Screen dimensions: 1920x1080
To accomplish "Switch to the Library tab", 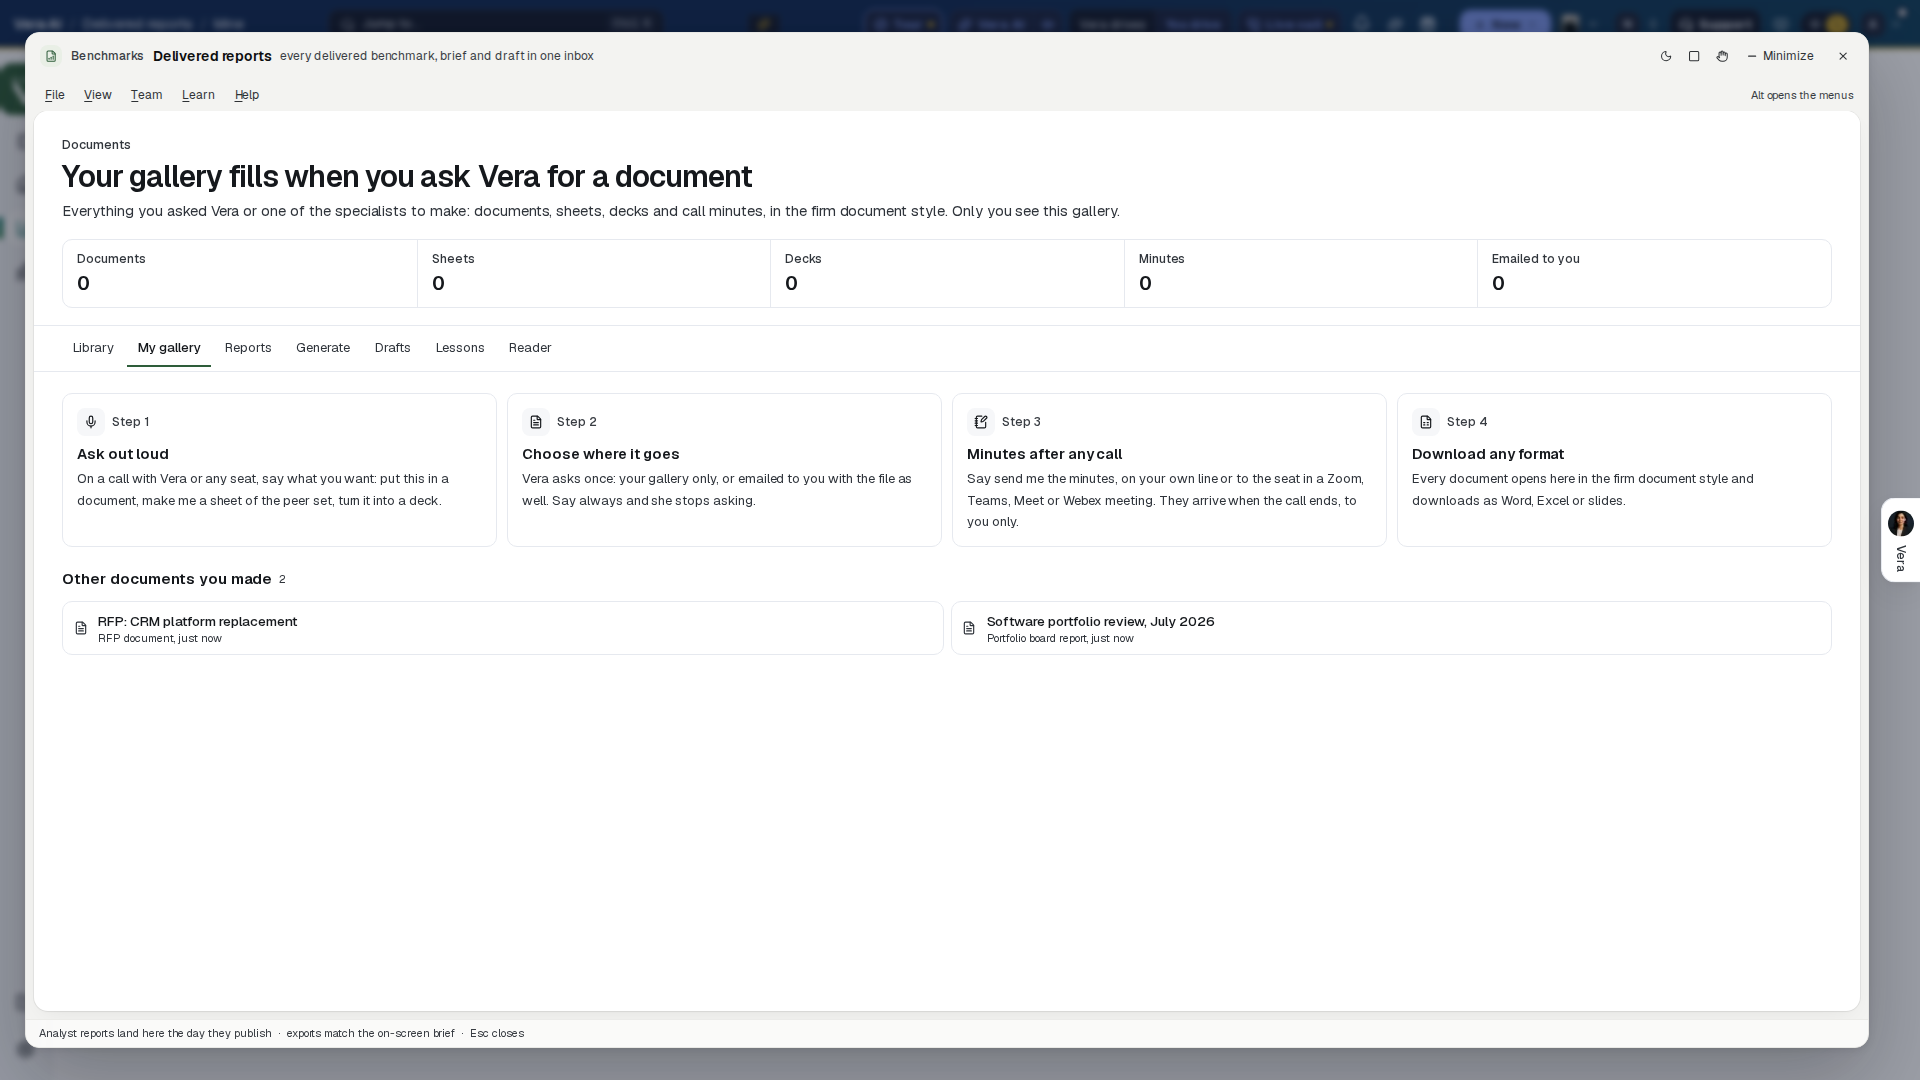I will (x=93, y=348).
